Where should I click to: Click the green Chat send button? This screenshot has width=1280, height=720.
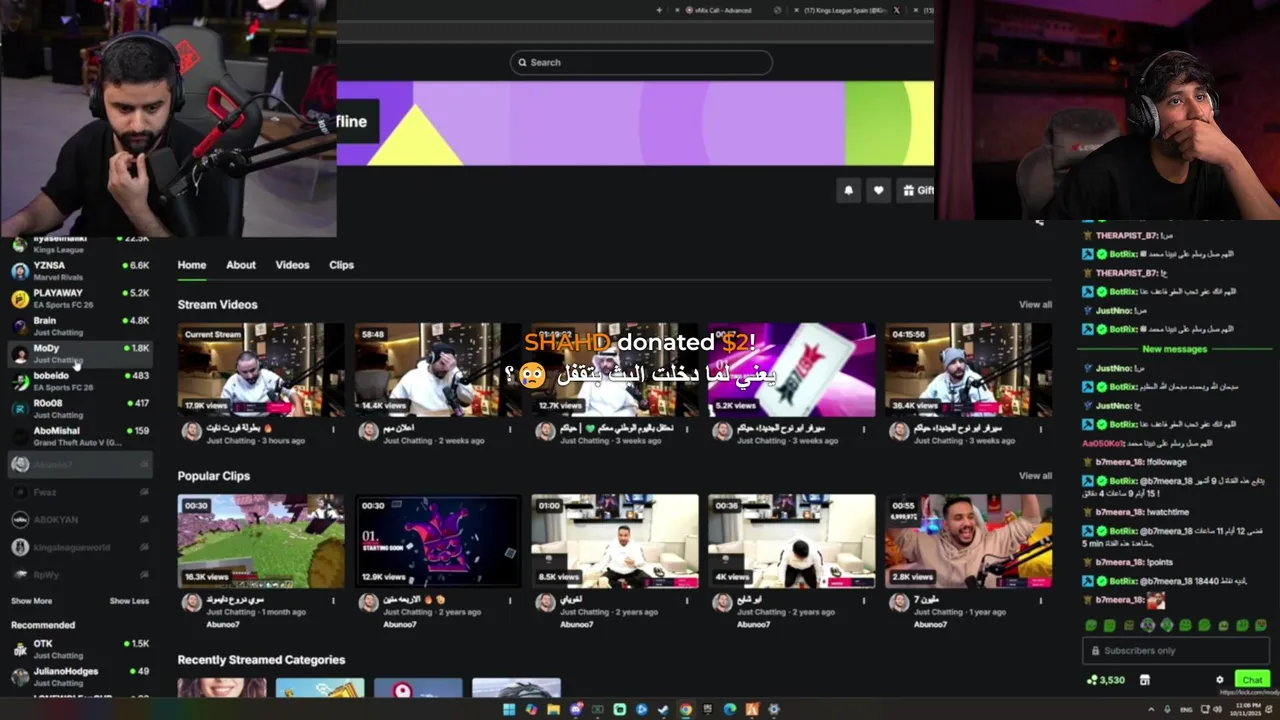click(1252, 680)
